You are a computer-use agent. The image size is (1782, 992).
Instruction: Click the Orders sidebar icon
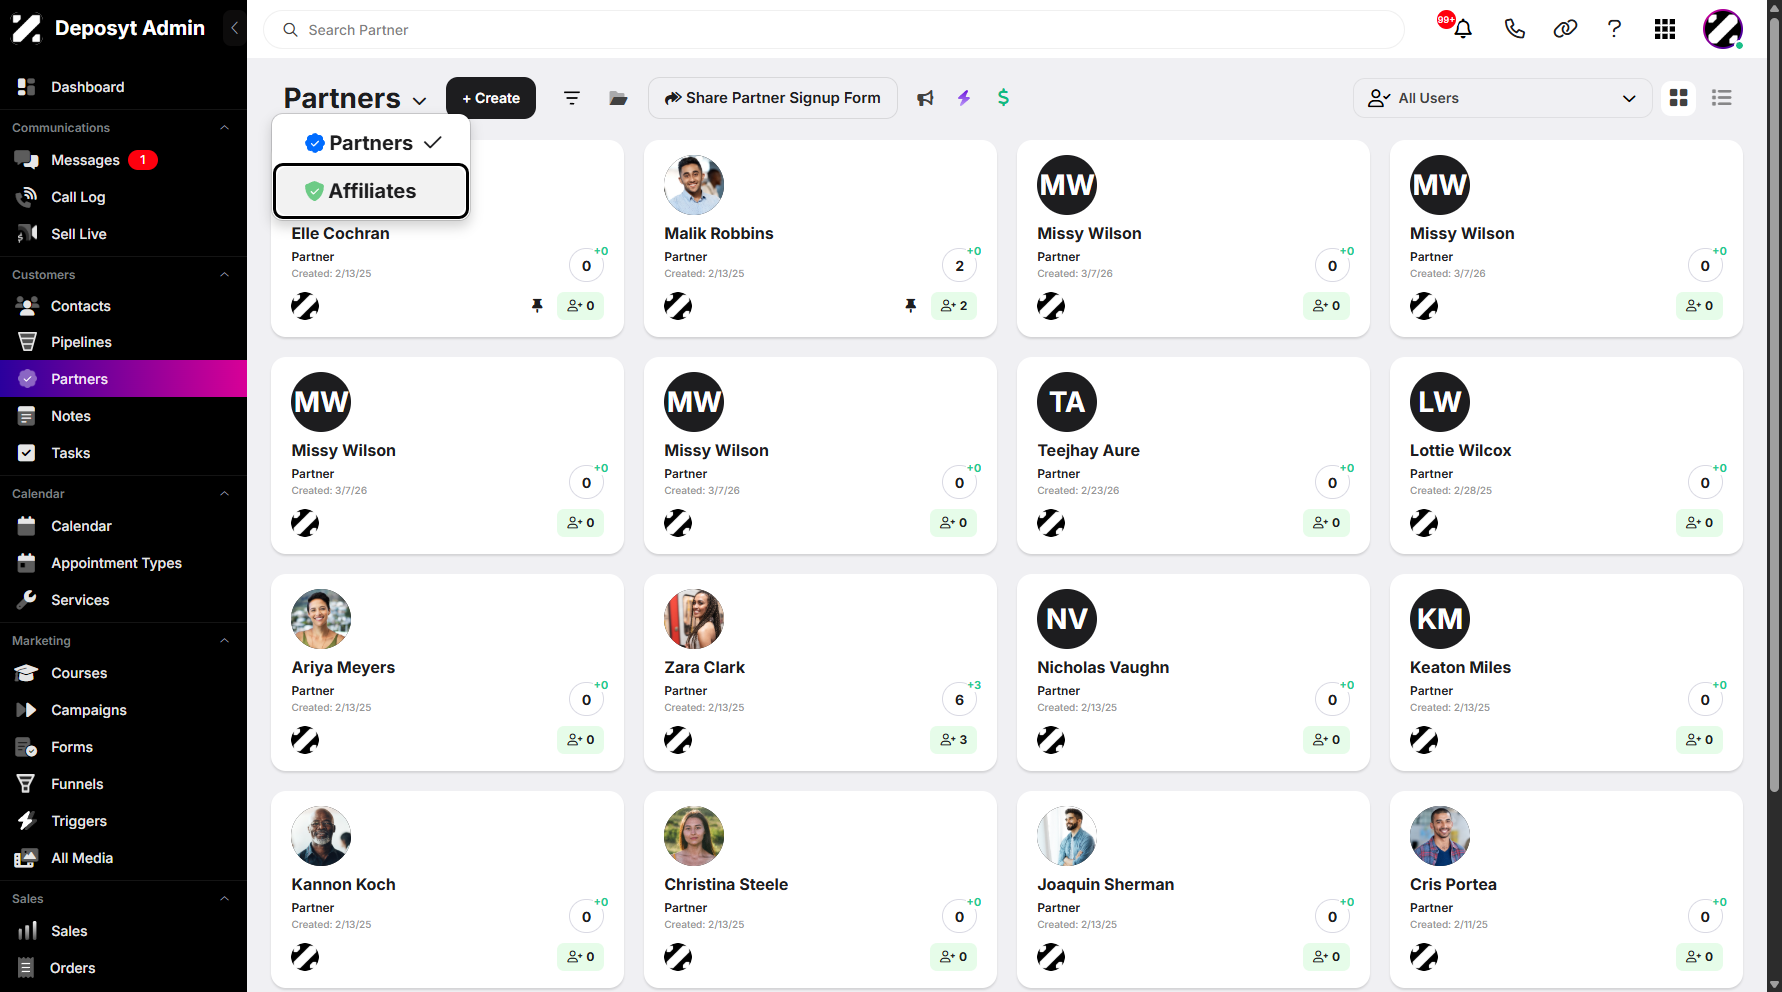[x=27, y=968]
